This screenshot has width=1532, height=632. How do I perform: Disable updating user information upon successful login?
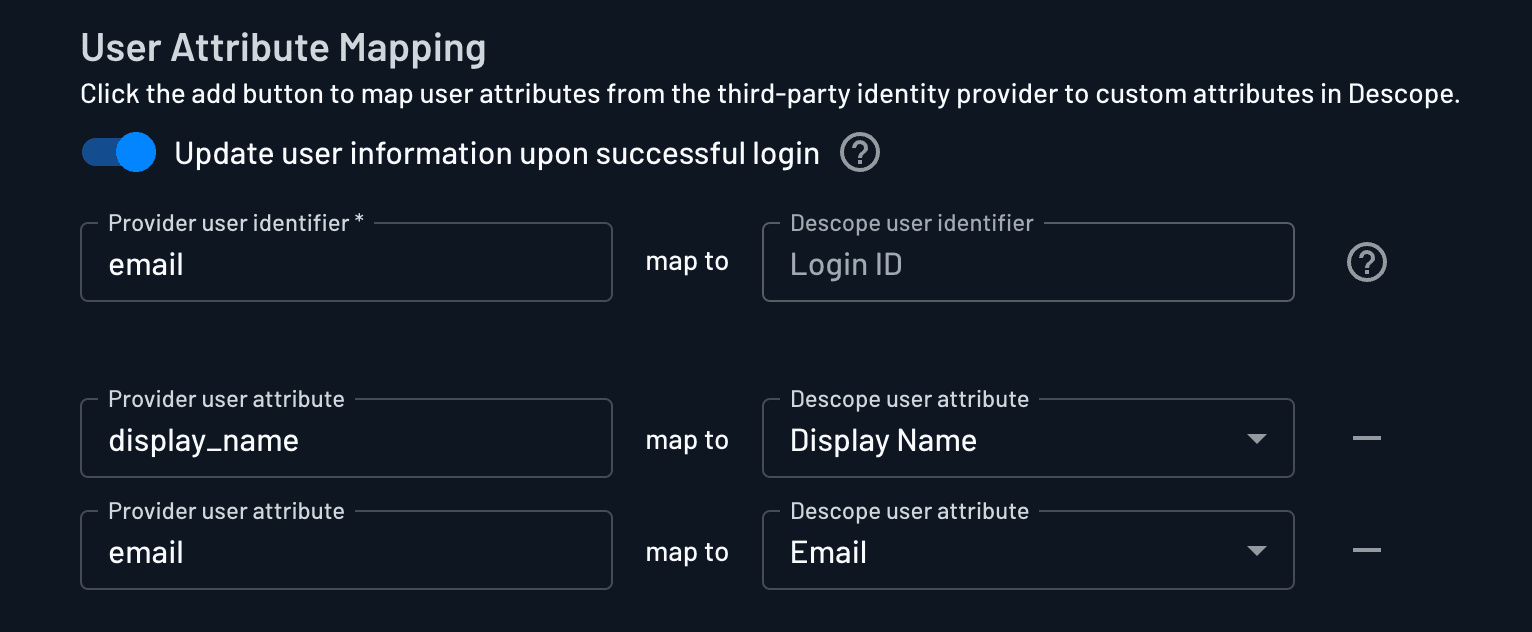tap(118, 152)
